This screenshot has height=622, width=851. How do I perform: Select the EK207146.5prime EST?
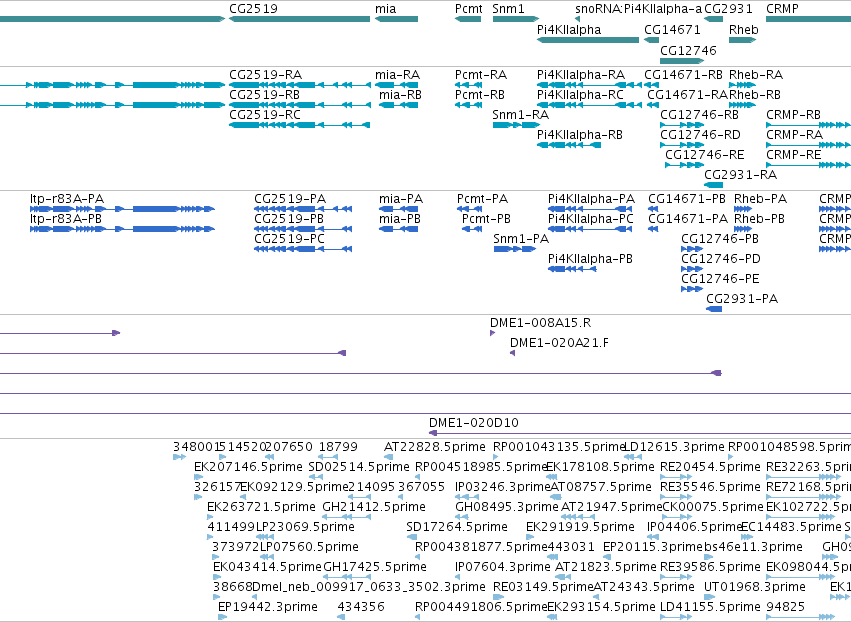(x=199, y=477)
